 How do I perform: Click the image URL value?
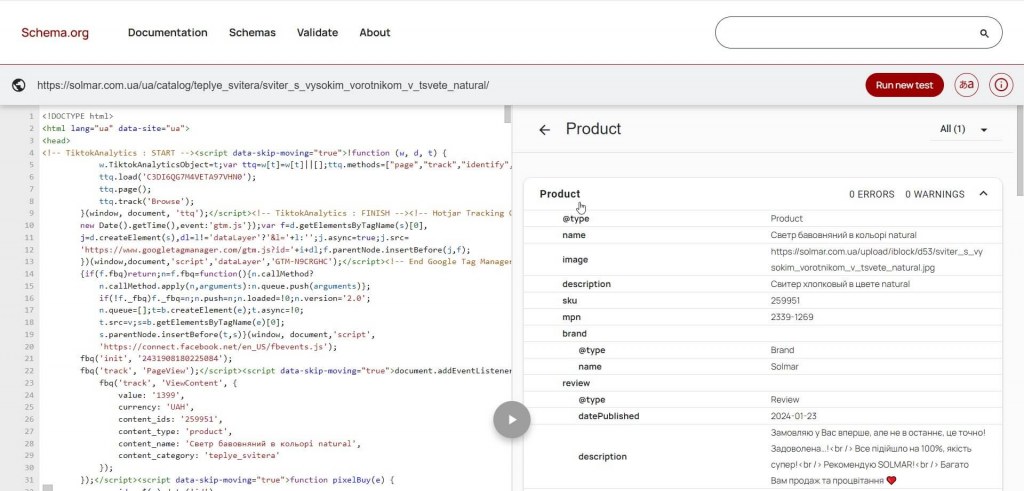click(876, 260)
